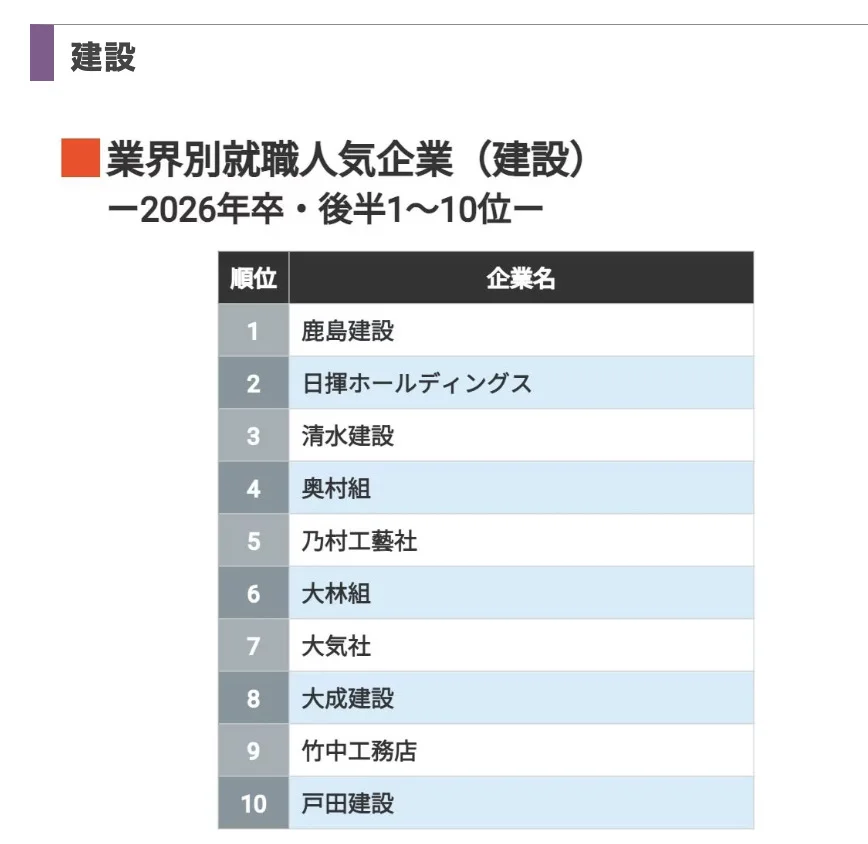Click the rank number 10 cell

(x=254, y=804)
